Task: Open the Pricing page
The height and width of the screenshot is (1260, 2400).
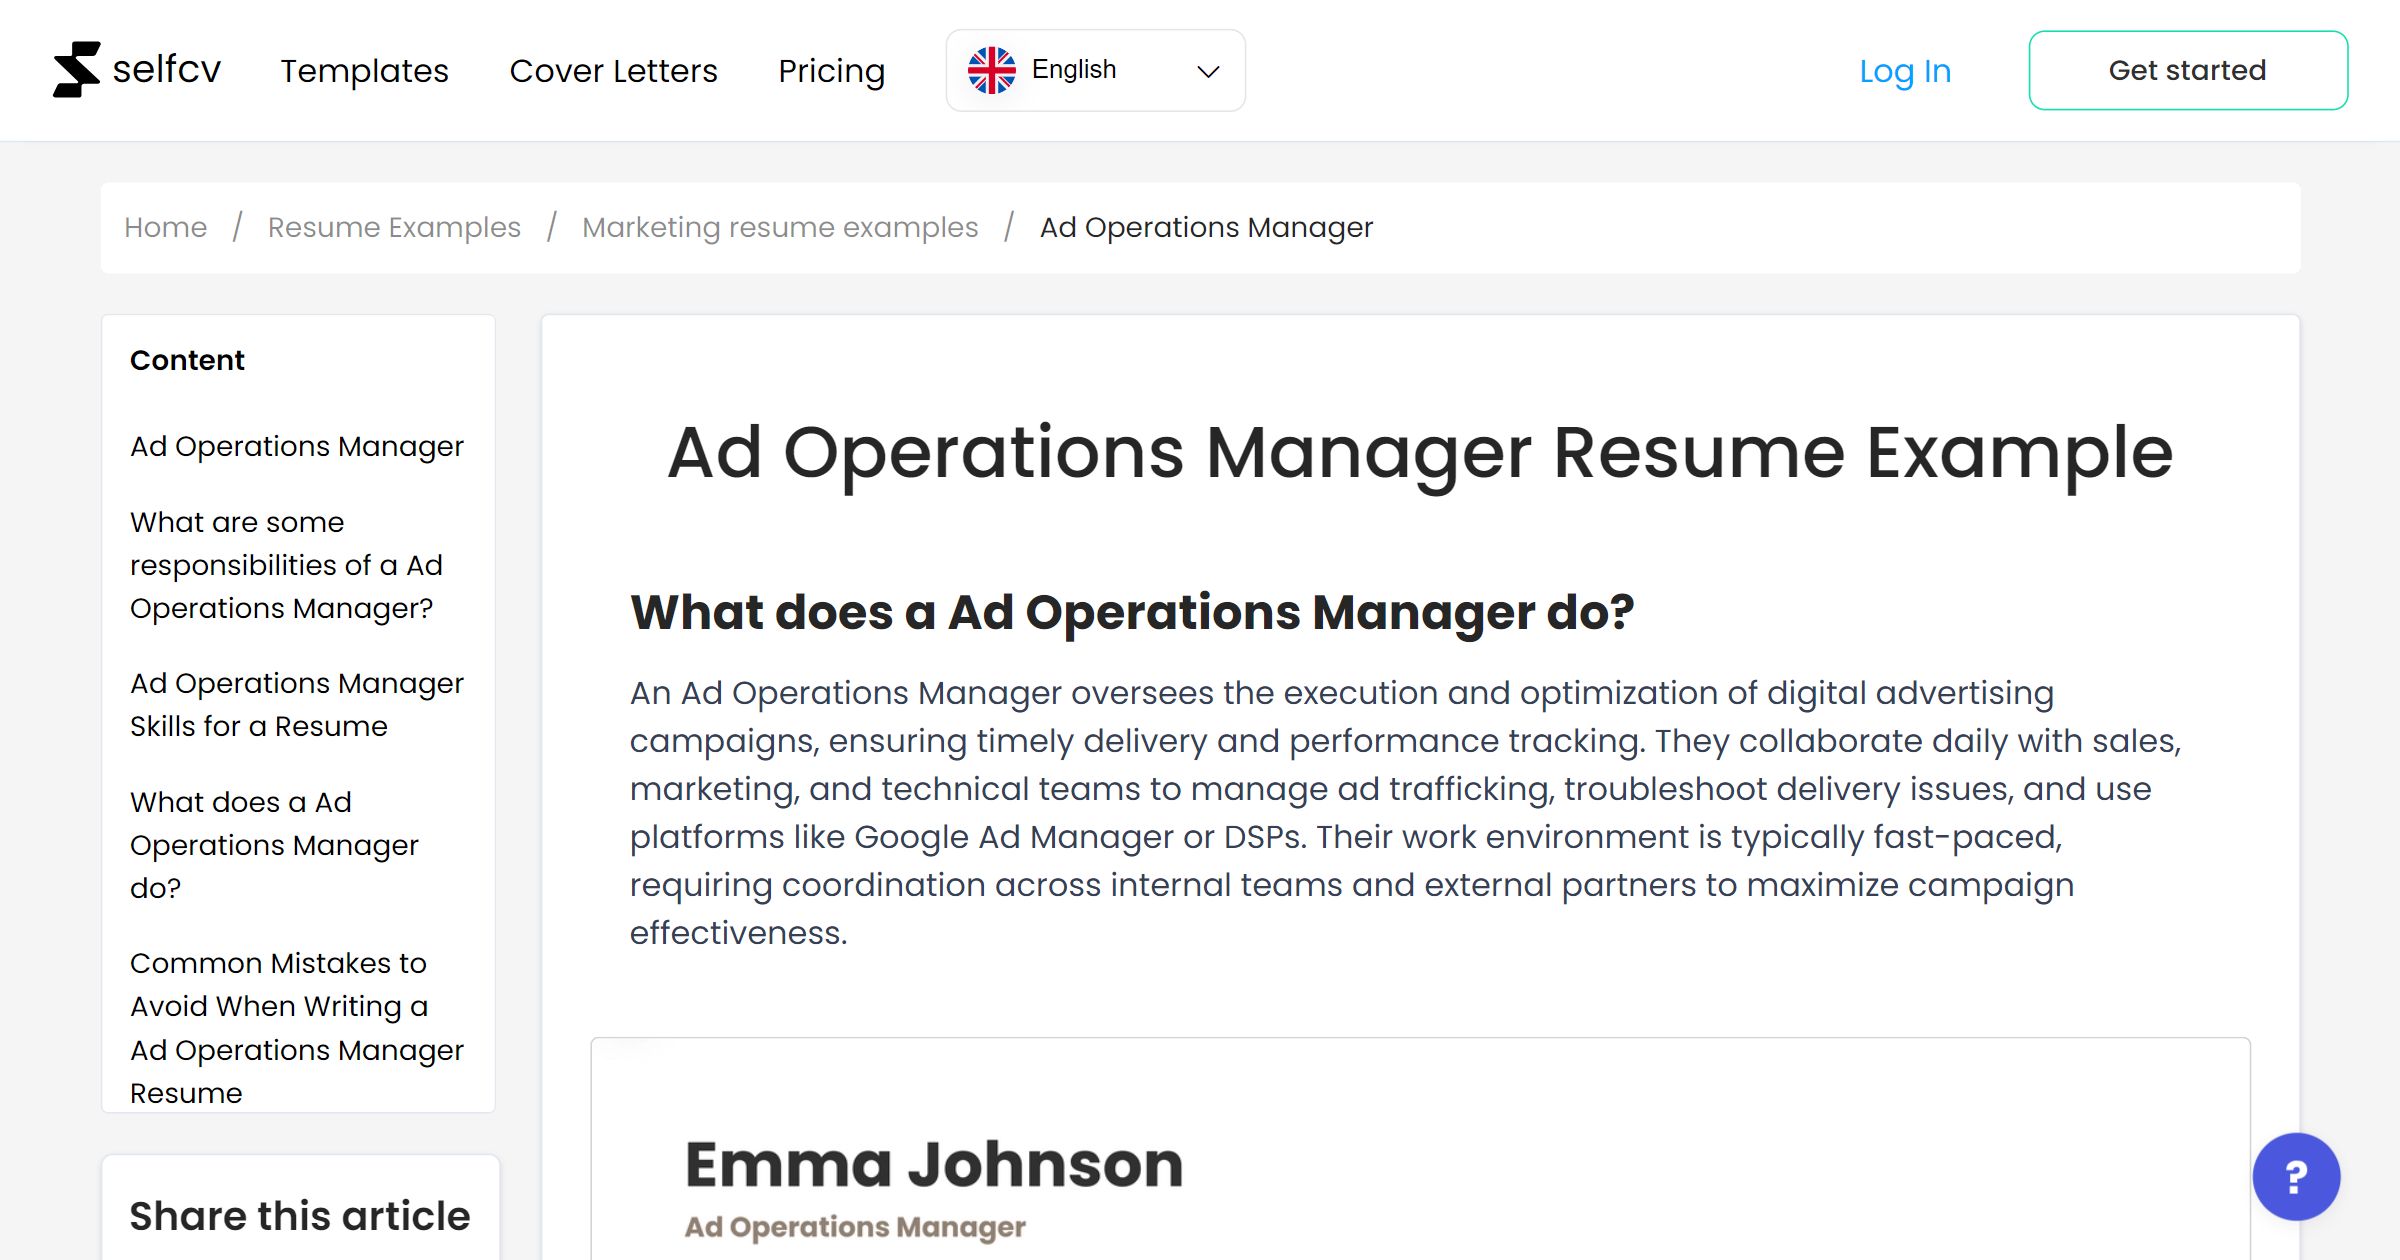Action: [831, 71]
